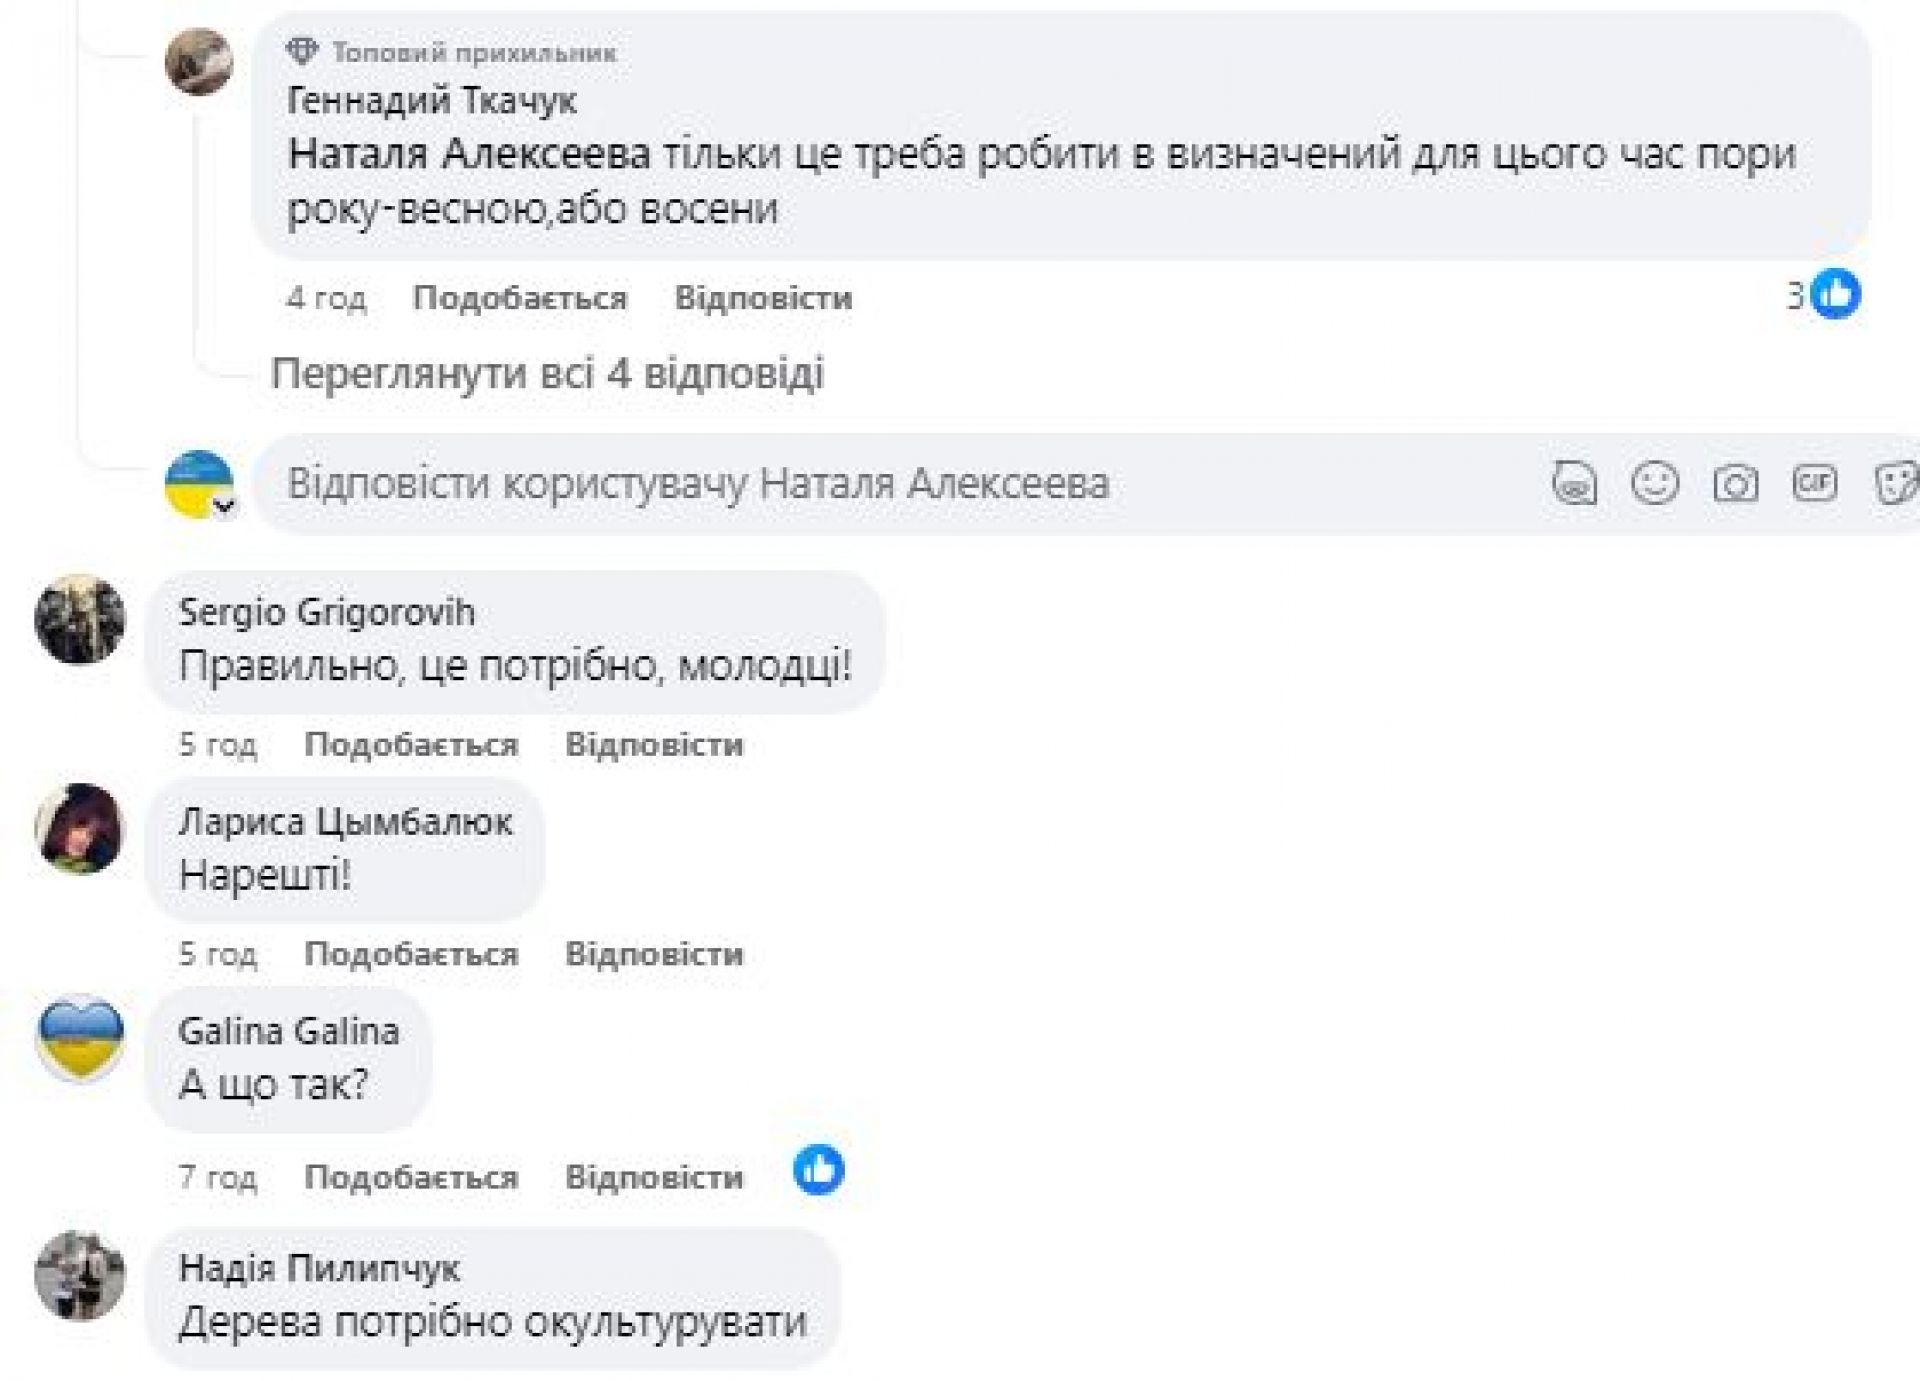Open mentioned Наталя Алексеева profile link
1920x1381 pixels.
click(x=469, y=155)
